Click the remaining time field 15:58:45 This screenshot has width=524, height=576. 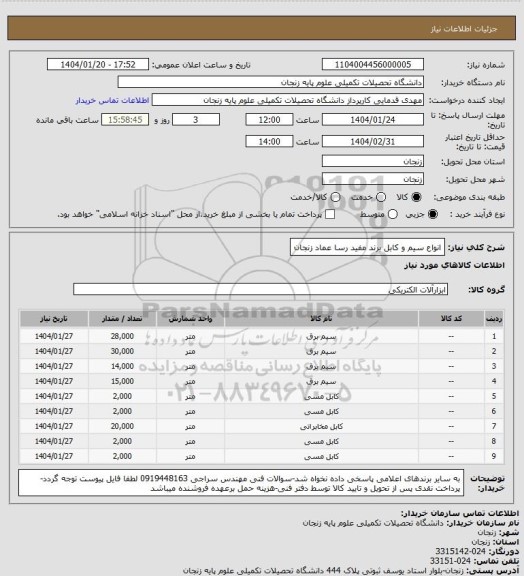pos(125,120)
